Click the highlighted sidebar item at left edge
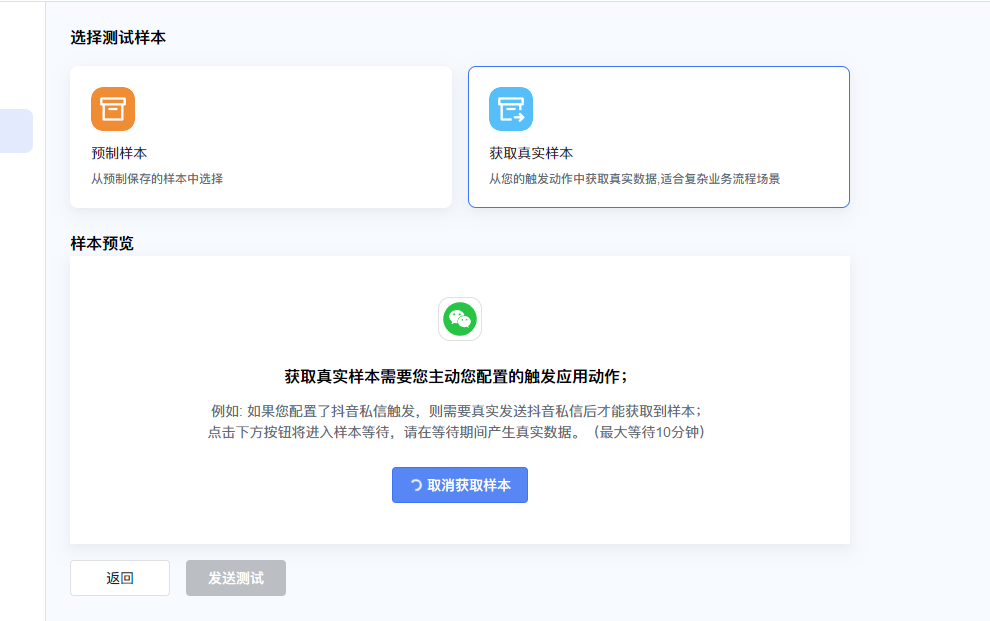This screenshot has width=990, height=621. click(x=16, y=131)
